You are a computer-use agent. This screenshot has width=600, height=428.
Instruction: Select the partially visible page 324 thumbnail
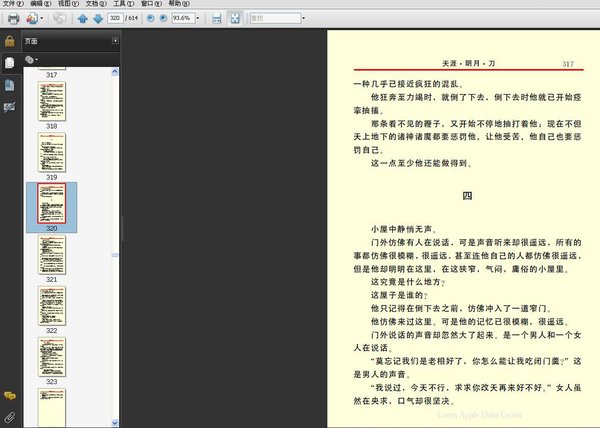coord(52,408)
